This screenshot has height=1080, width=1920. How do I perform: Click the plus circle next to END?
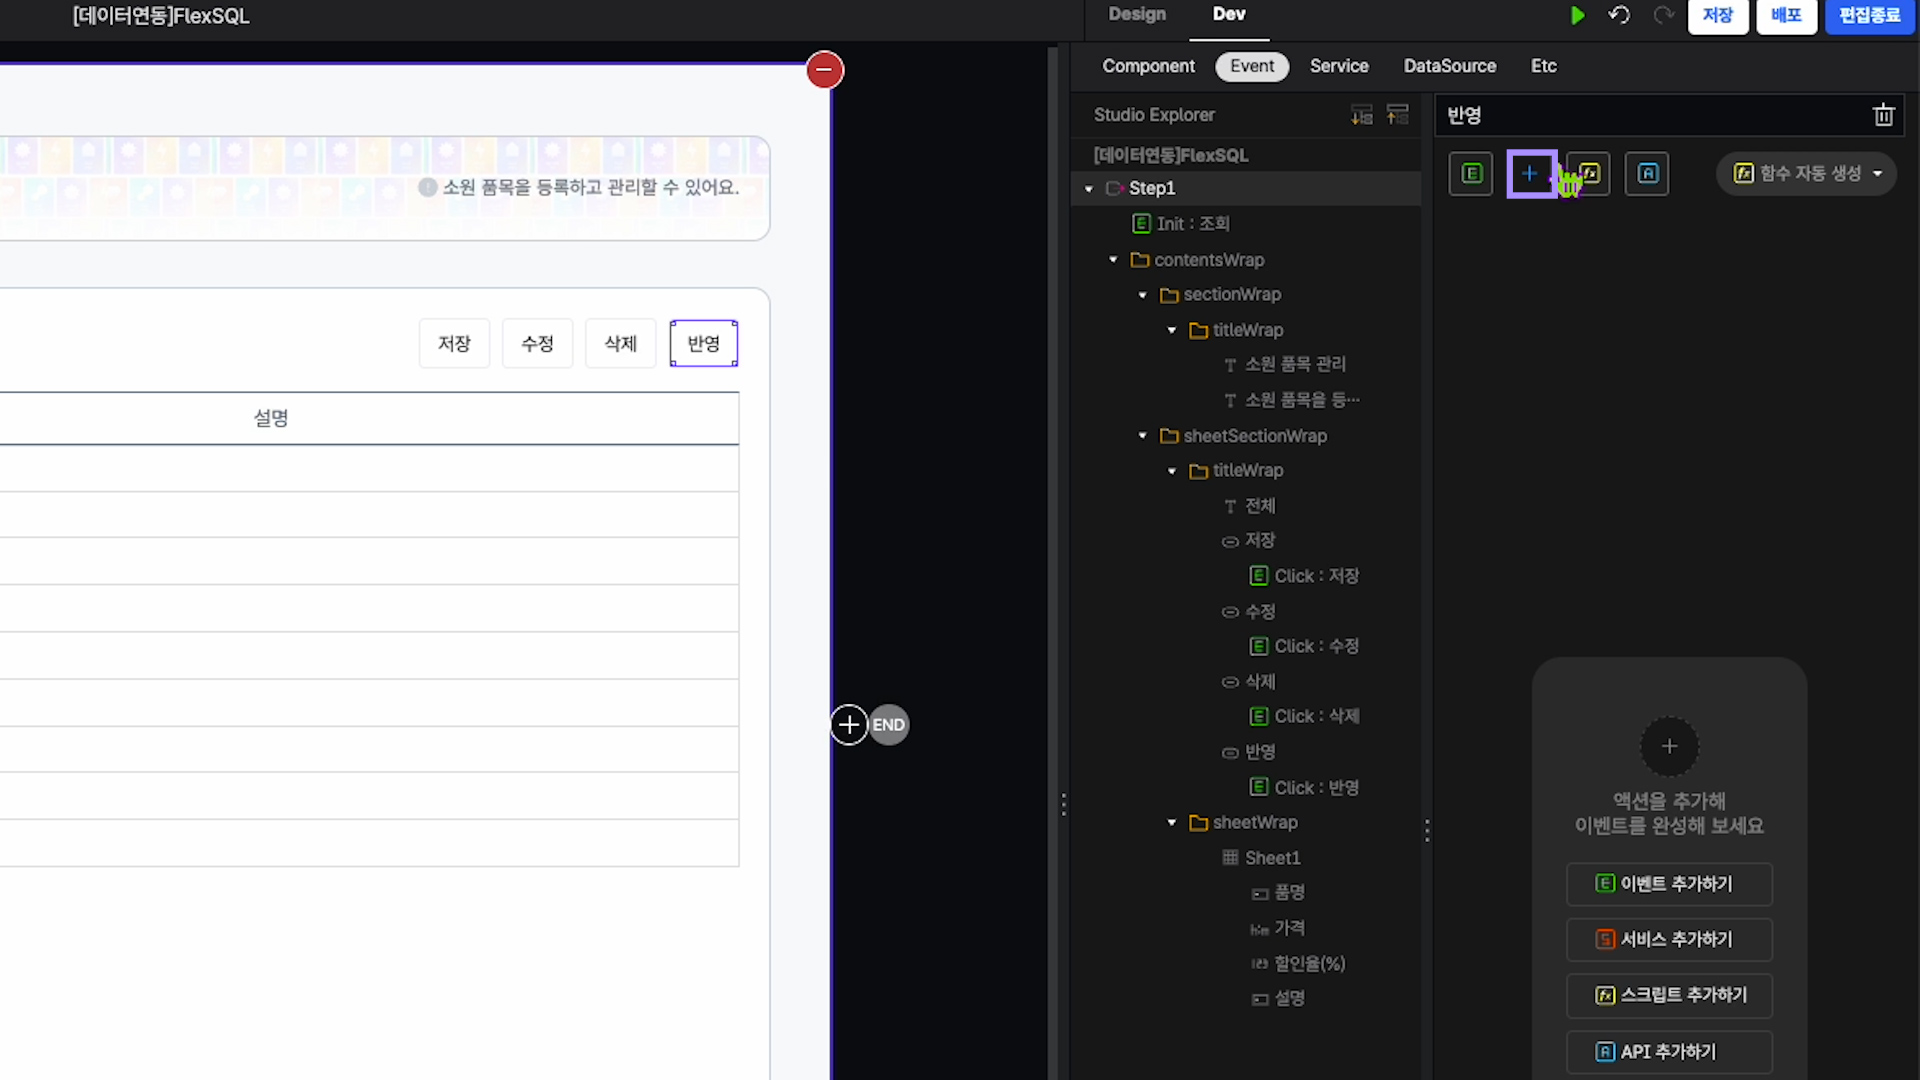[849, 725]
